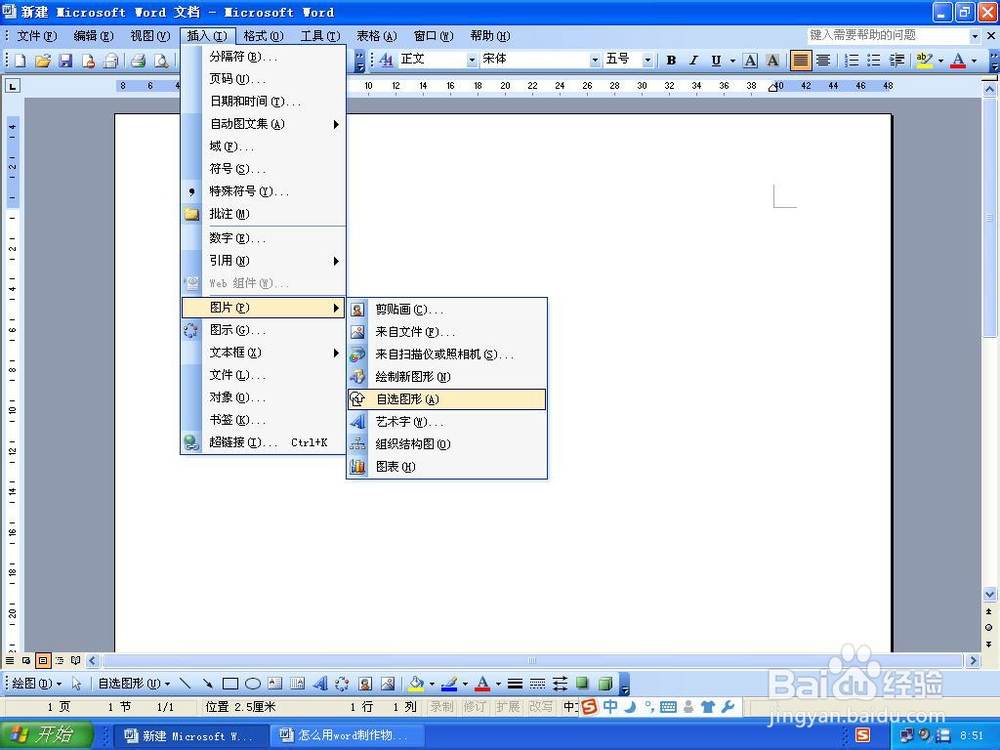
Task: Select the object pointer arrow tool
Action: [x=77, y=684]
